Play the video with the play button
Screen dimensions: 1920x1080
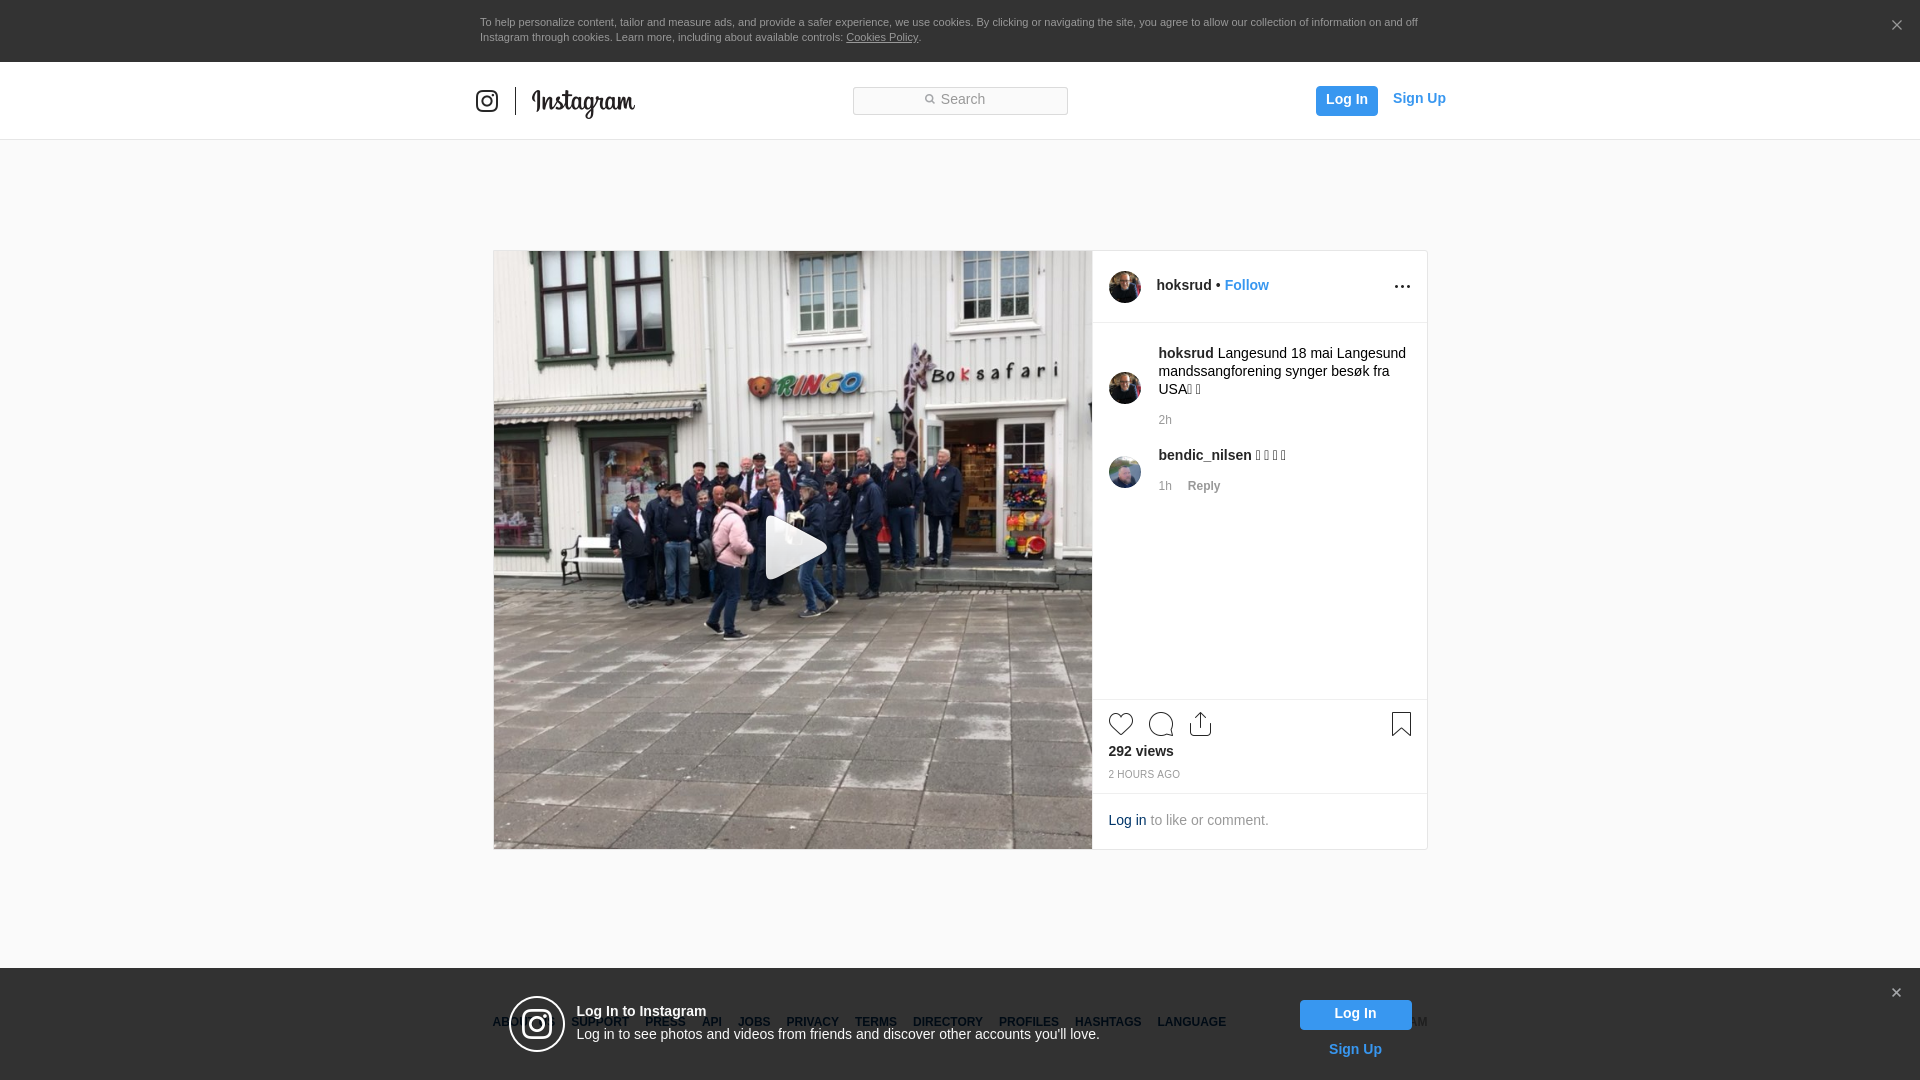(x=794, y=548)
